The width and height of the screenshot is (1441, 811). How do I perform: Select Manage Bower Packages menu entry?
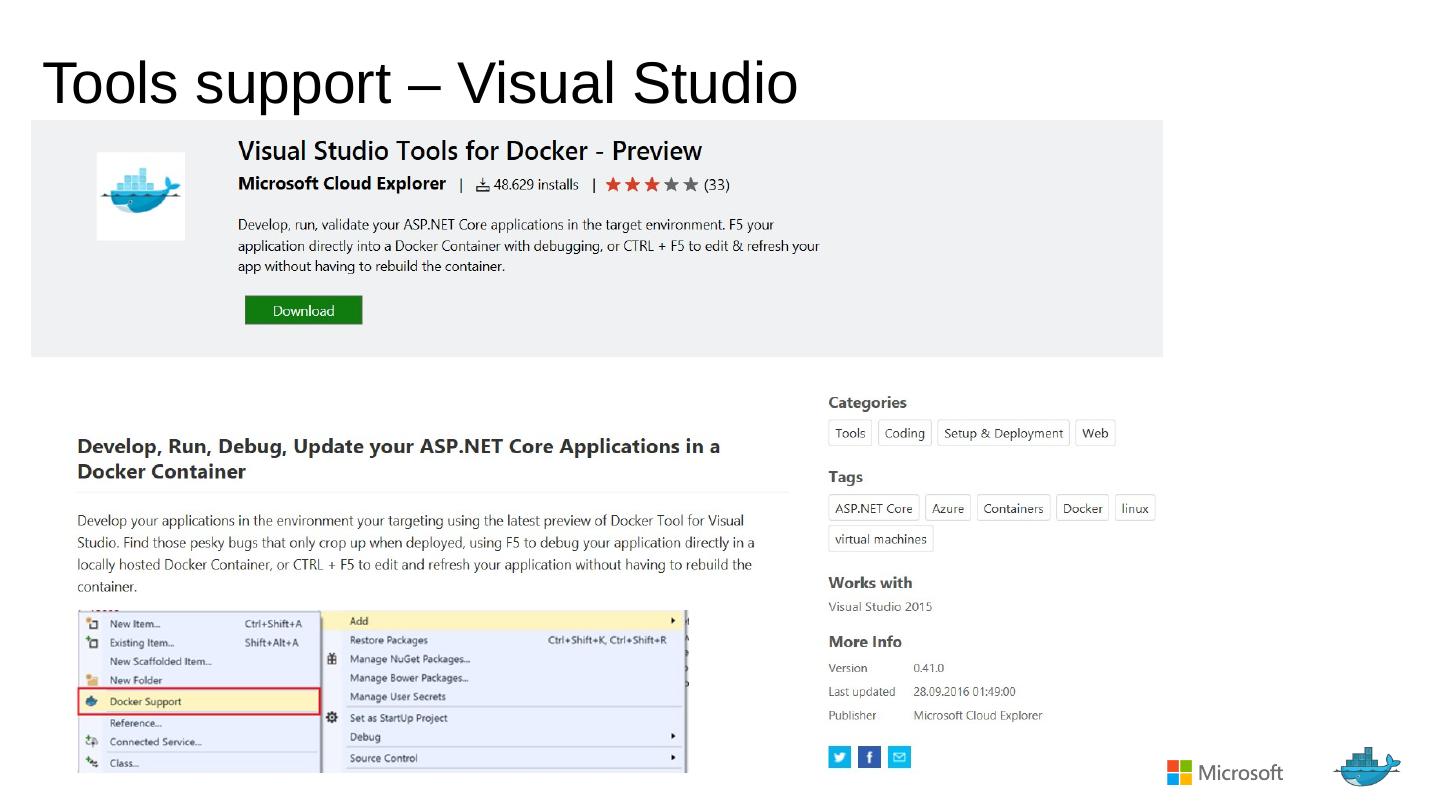[x=408, y=678]
